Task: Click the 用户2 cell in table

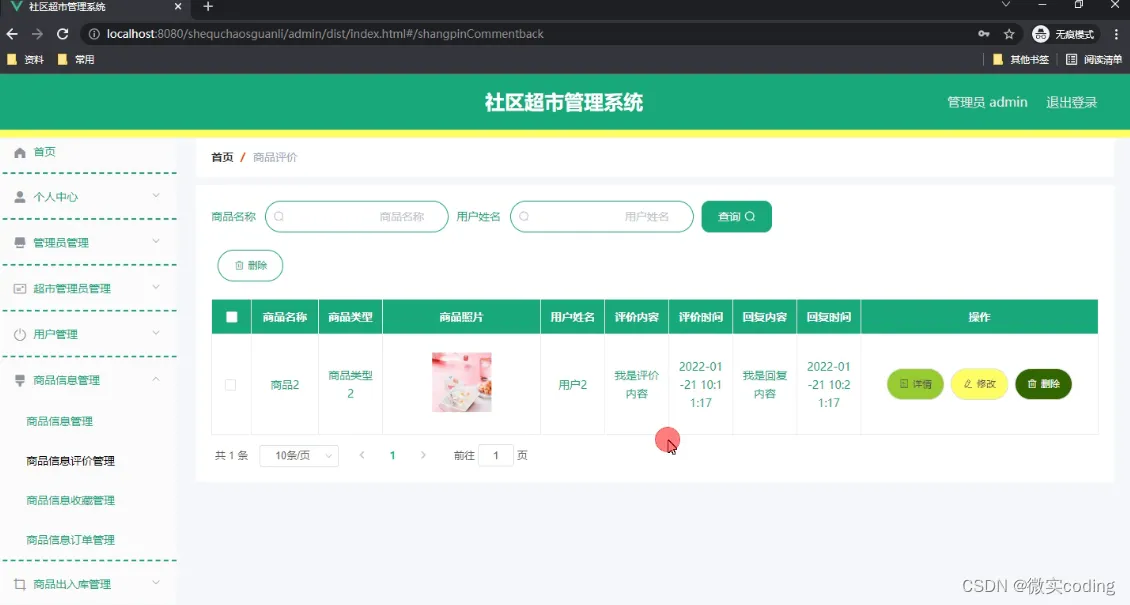Action: [x=572, y=385]
